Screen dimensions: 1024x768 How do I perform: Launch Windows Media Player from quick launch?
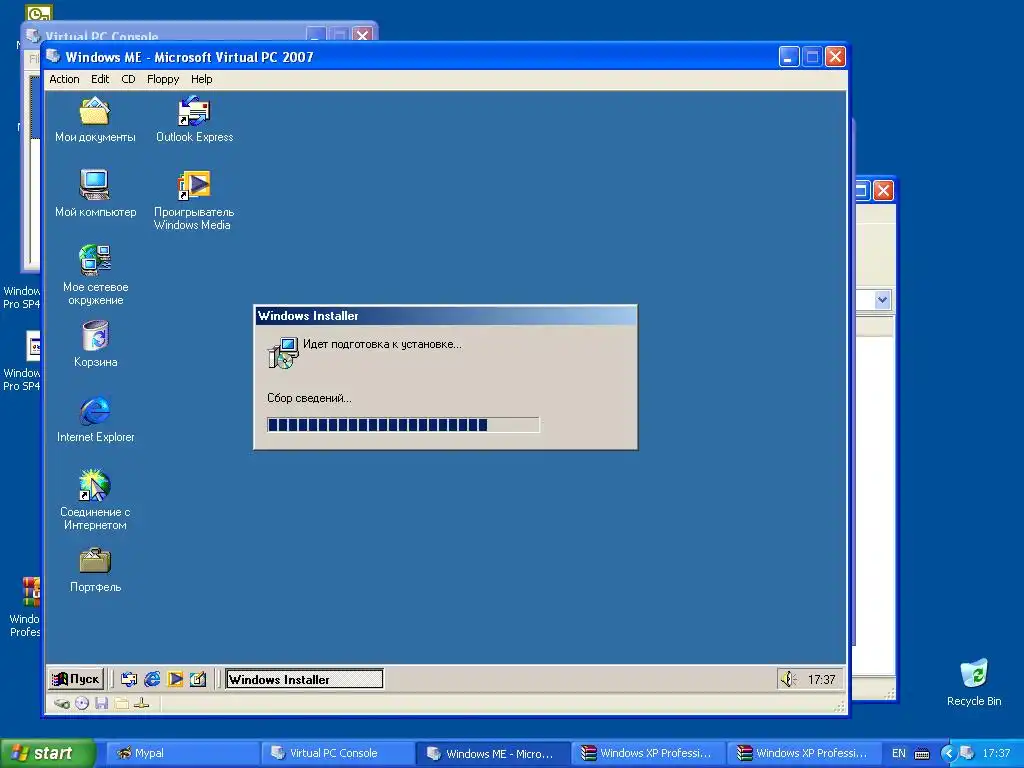[175, 679]
